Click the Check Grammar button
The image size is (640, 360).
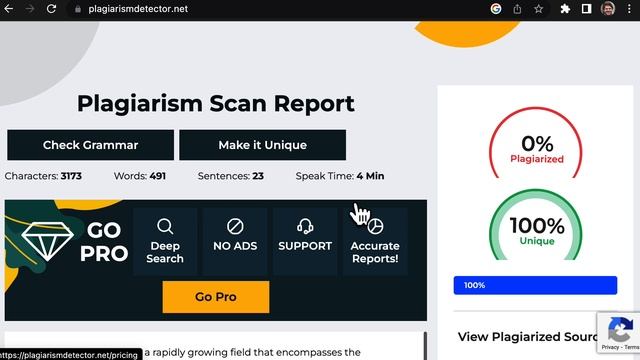tap(91, 145)
